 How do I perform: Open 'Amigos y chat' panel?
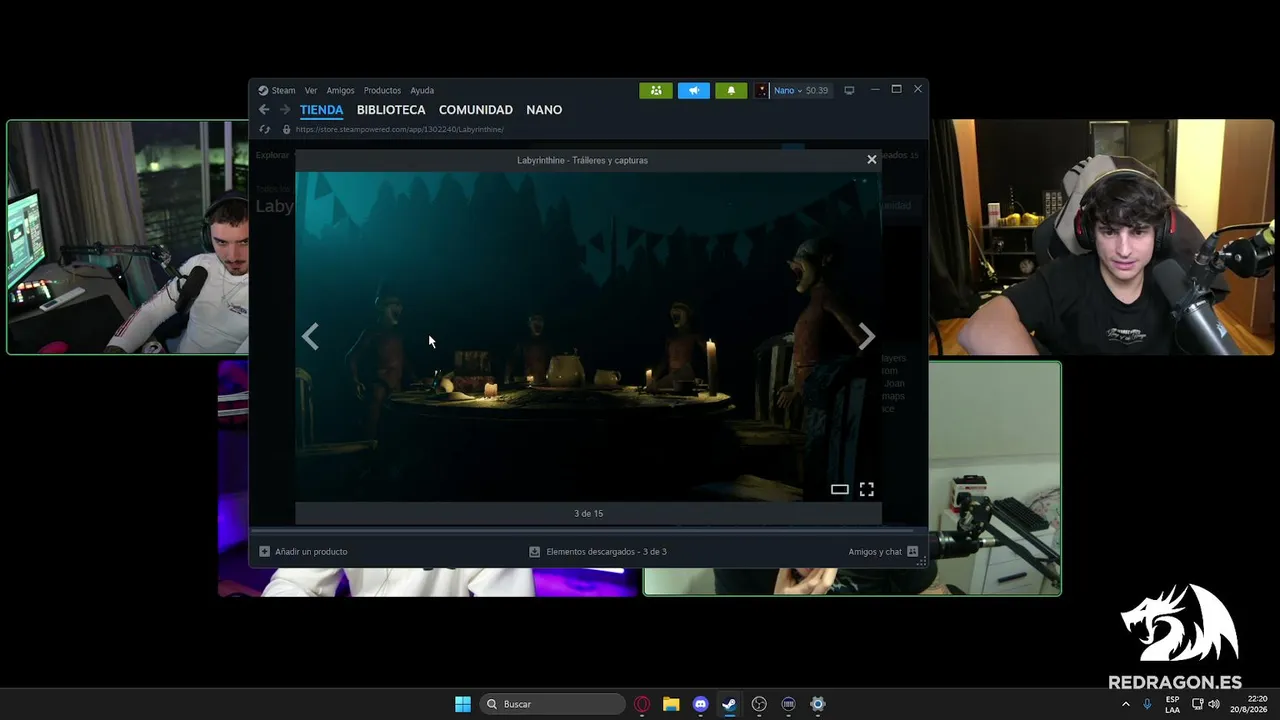(x=875, y=551)
